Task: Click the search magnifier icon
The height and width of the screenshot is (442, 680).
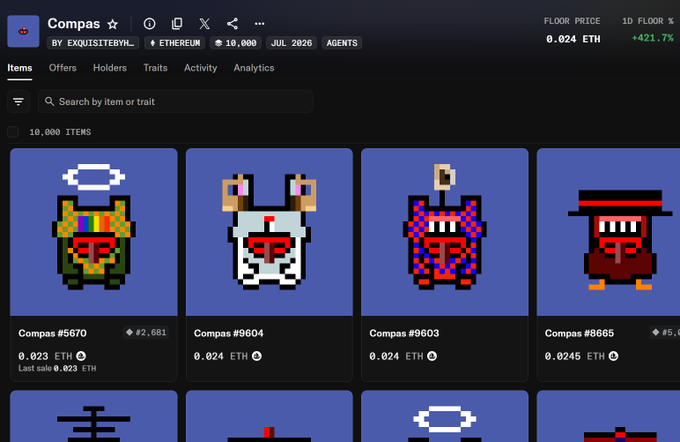Action: pos(49,101)
